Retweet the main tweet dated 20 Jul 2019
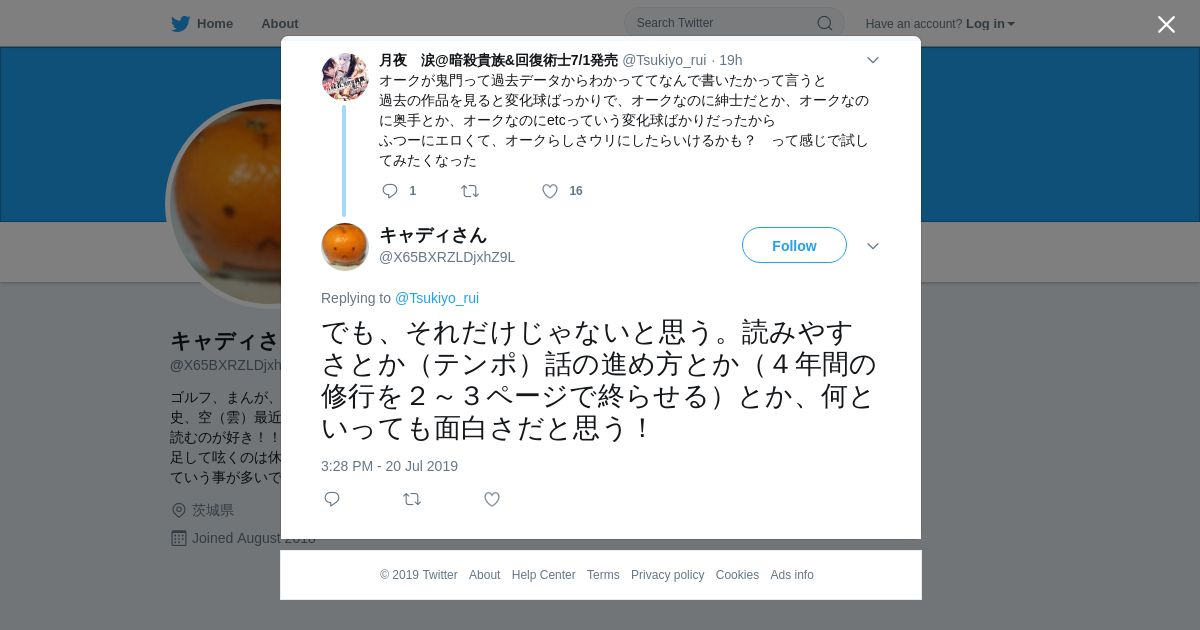1200x630 pixels. pos(412,499)
